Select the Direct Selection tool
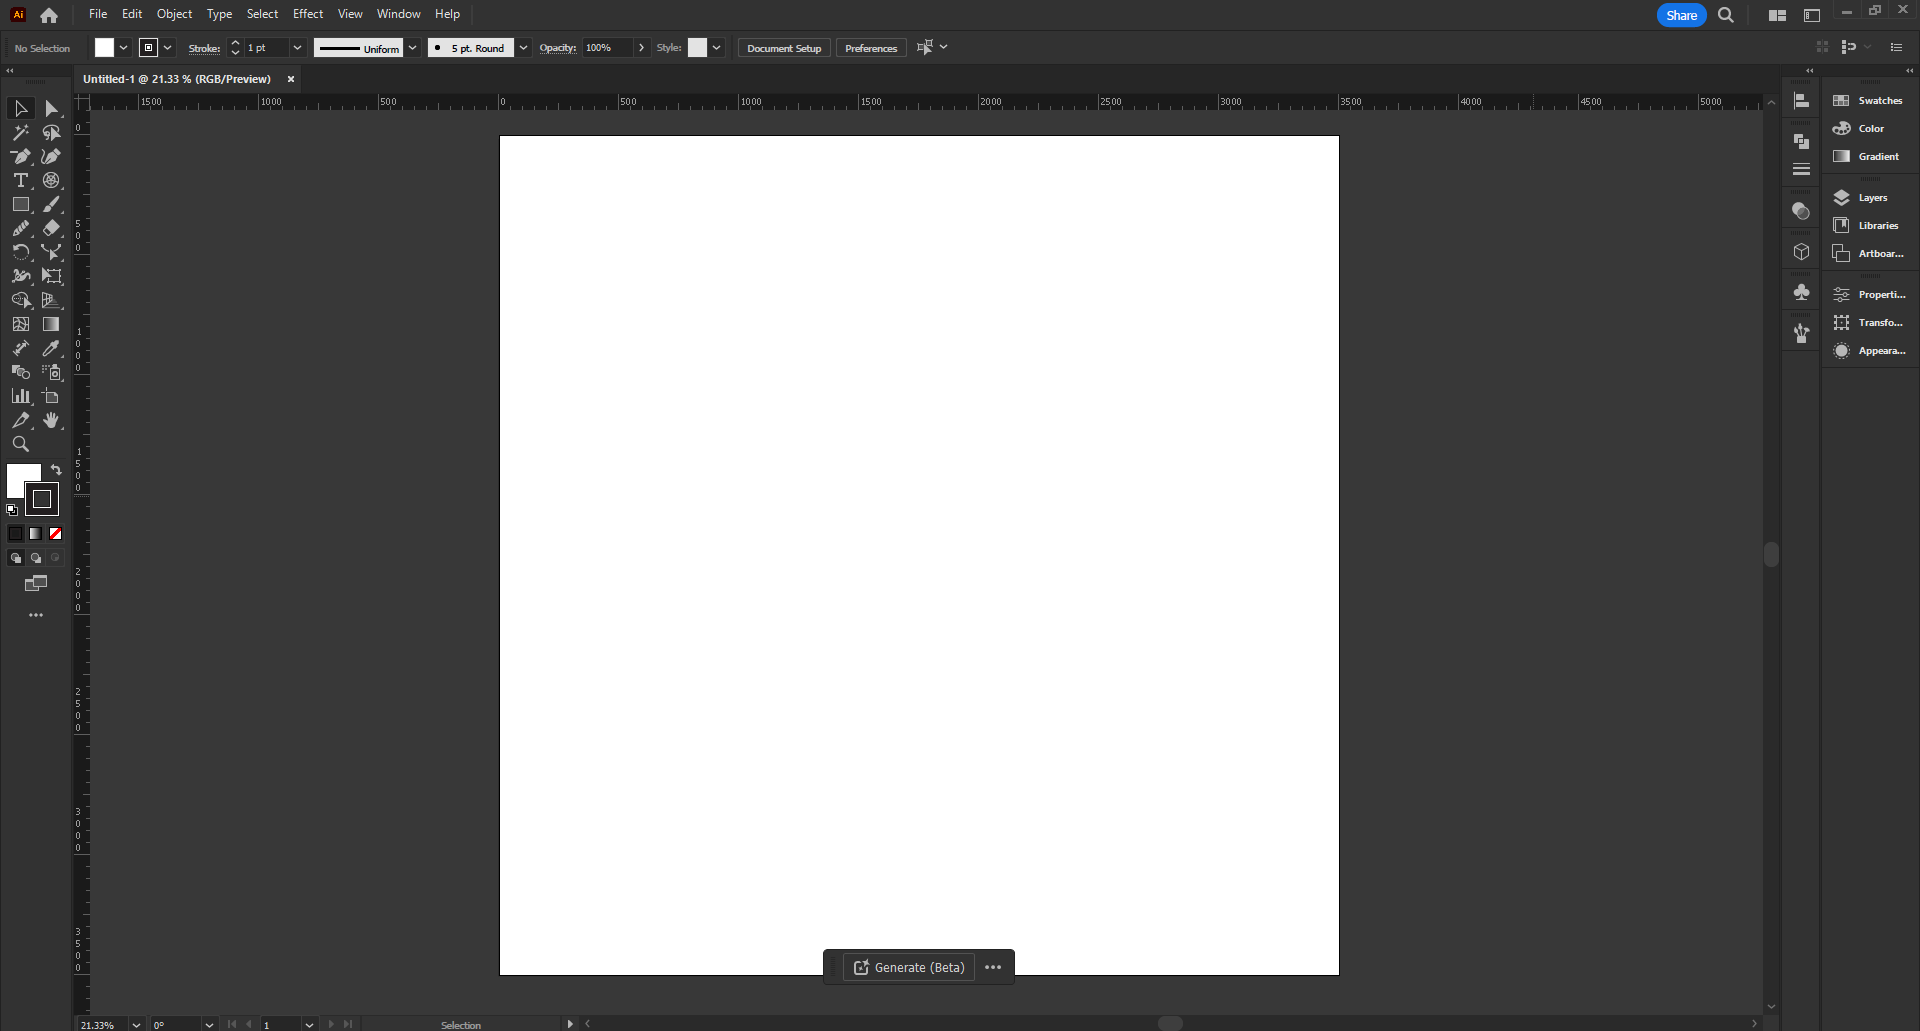Screen dimensions: 1920x1031 point(51,108)
